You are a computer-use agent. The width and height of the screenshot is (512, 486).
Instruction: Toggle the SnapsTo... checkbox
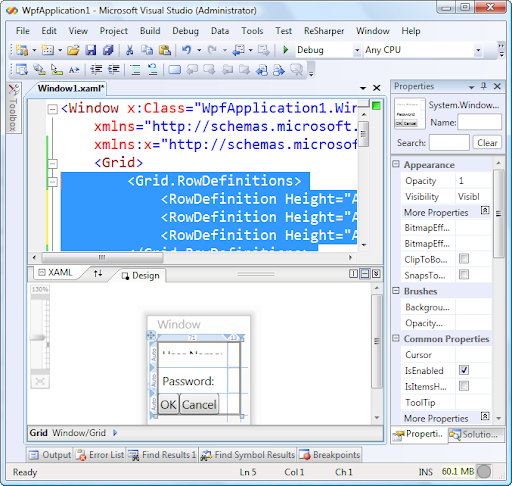[x=464, y=275]
